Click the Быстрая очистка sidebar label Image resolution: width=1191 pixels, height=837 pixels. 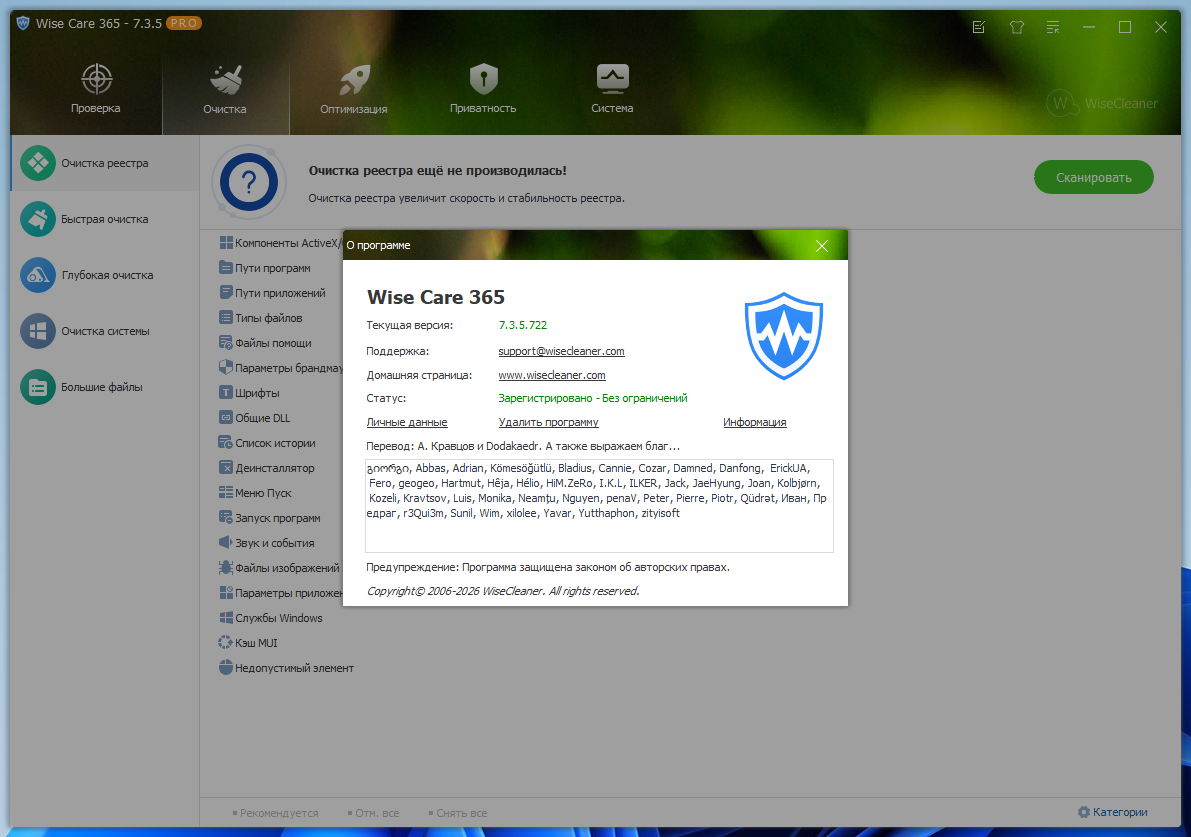click(105, 220)
